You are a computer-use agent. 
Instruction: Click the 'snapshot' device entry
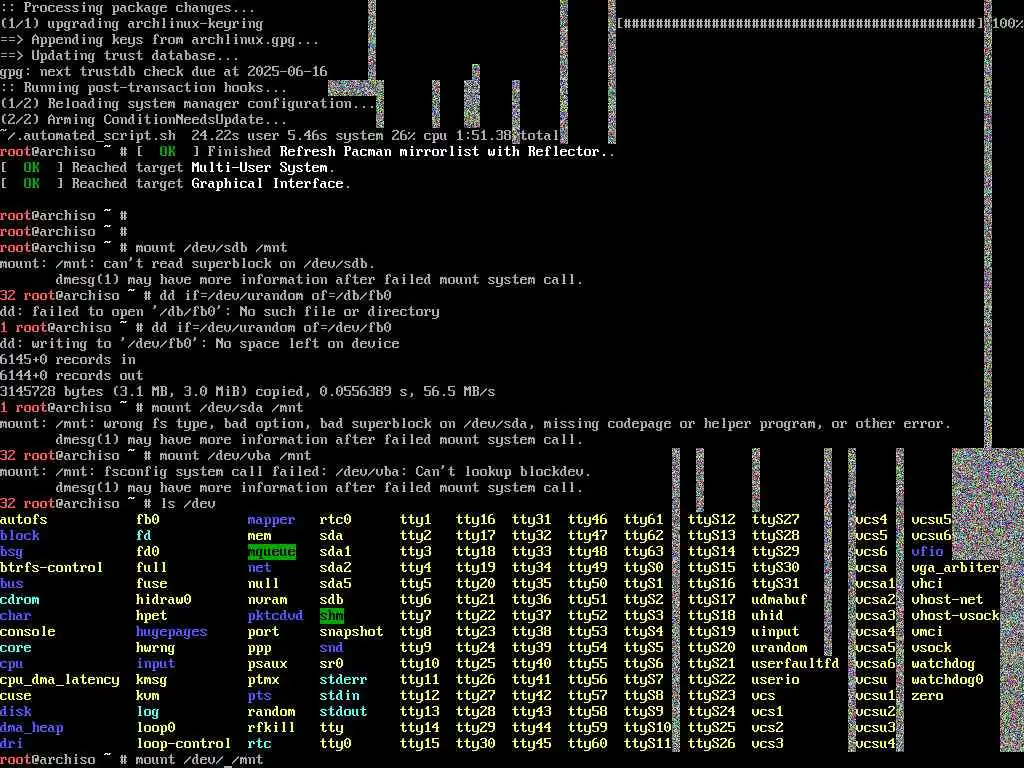click(x=351, y=632)
